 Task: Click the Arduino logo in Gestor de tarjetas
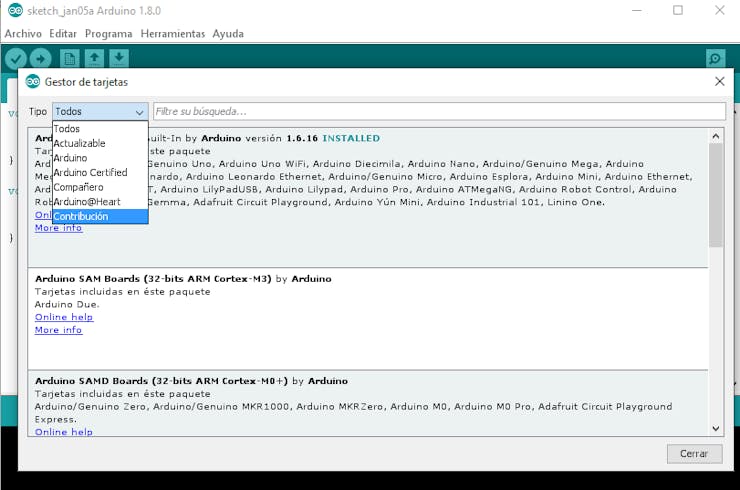33,82
